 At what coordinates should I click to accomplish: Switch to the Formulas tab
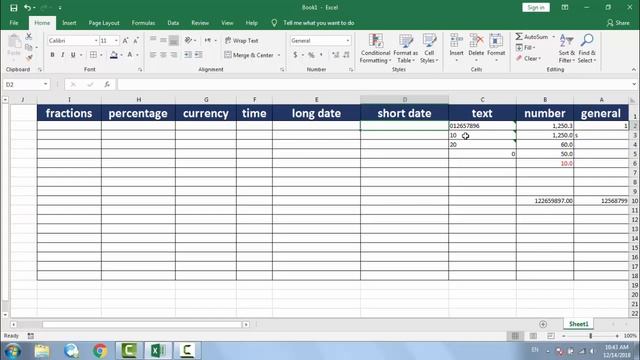[143, 23]
